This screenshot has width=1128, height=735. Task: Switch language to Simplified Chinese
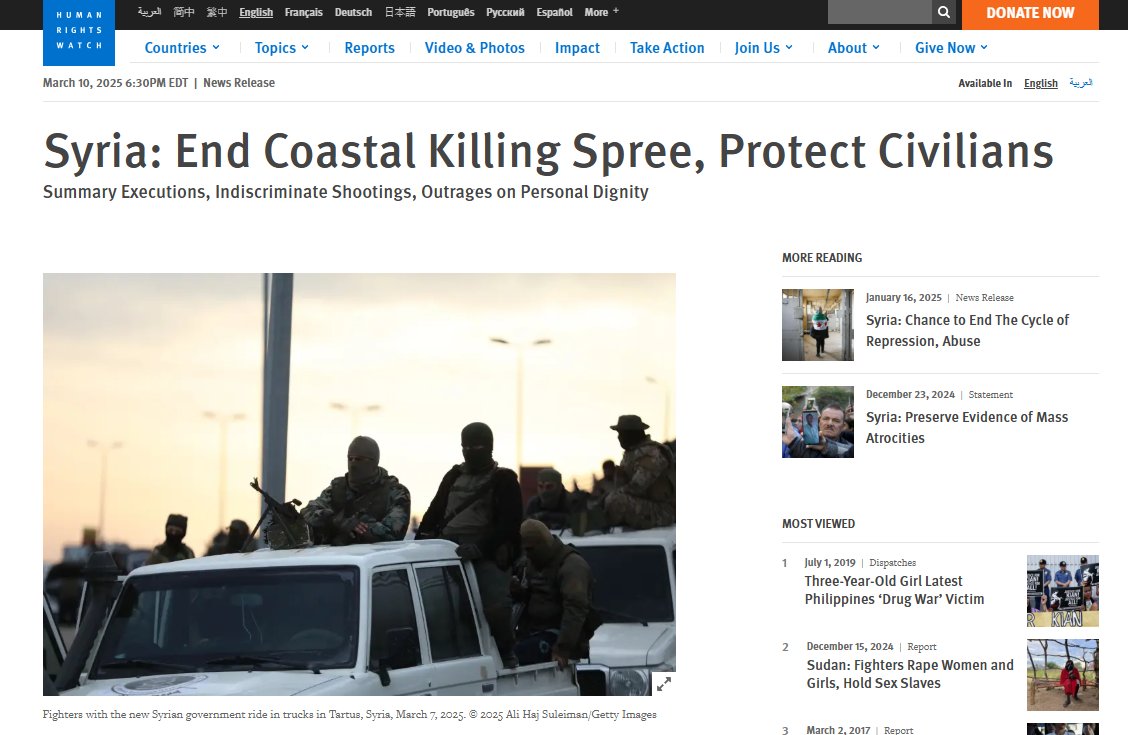(x=184, y=12)
